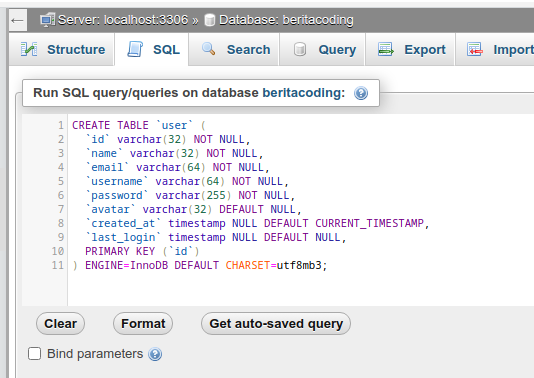Open the Query tab

pyautogui.click(x=322, y=49)
